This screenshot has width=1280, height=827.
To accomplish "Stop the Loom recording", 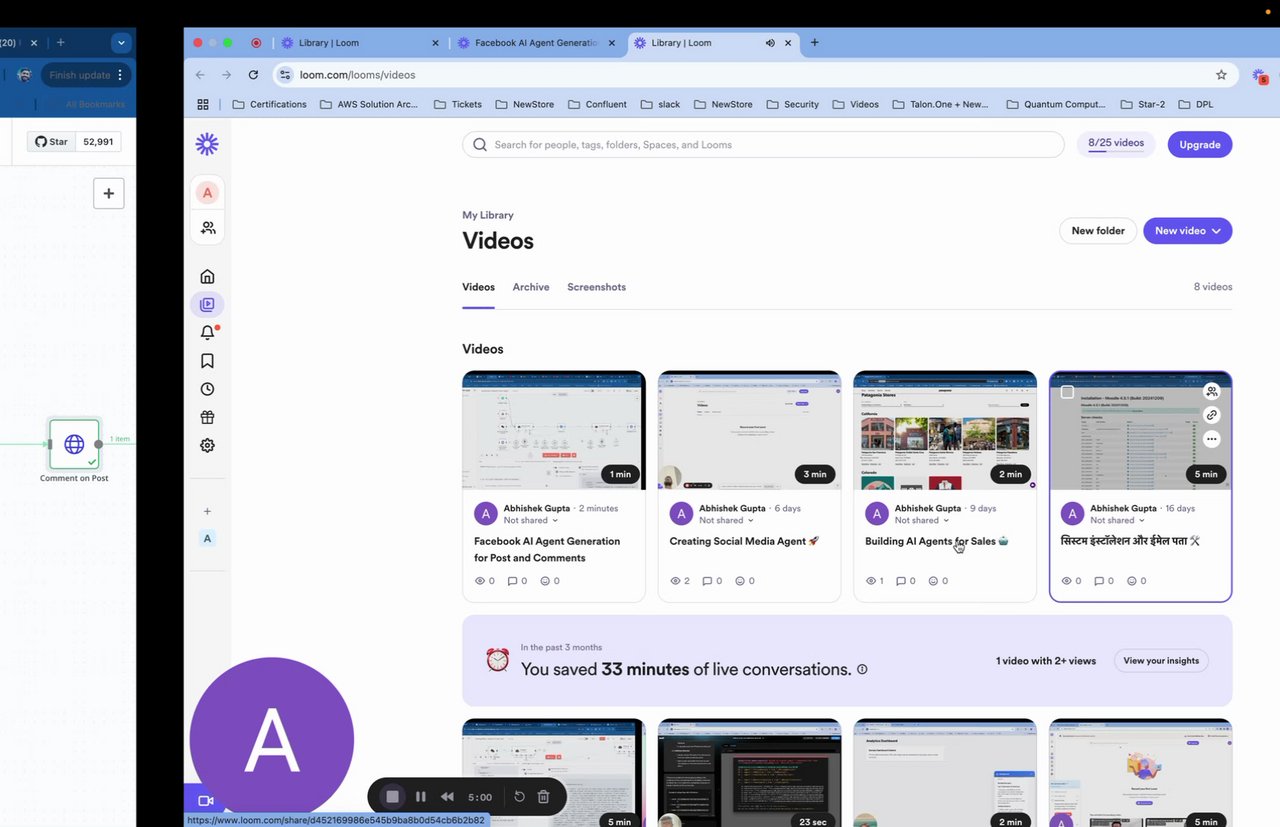I will tap(393, 797).
